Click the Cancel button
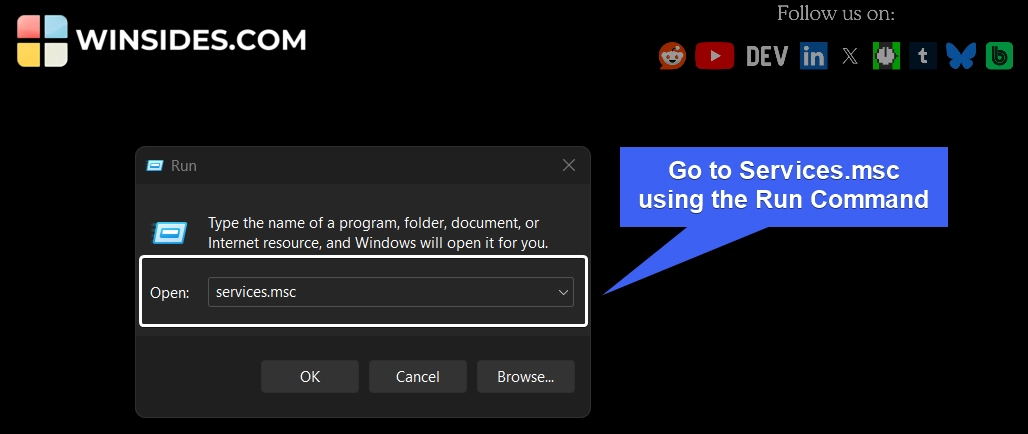Screen dimensions: 1028x434 [418, 377]
